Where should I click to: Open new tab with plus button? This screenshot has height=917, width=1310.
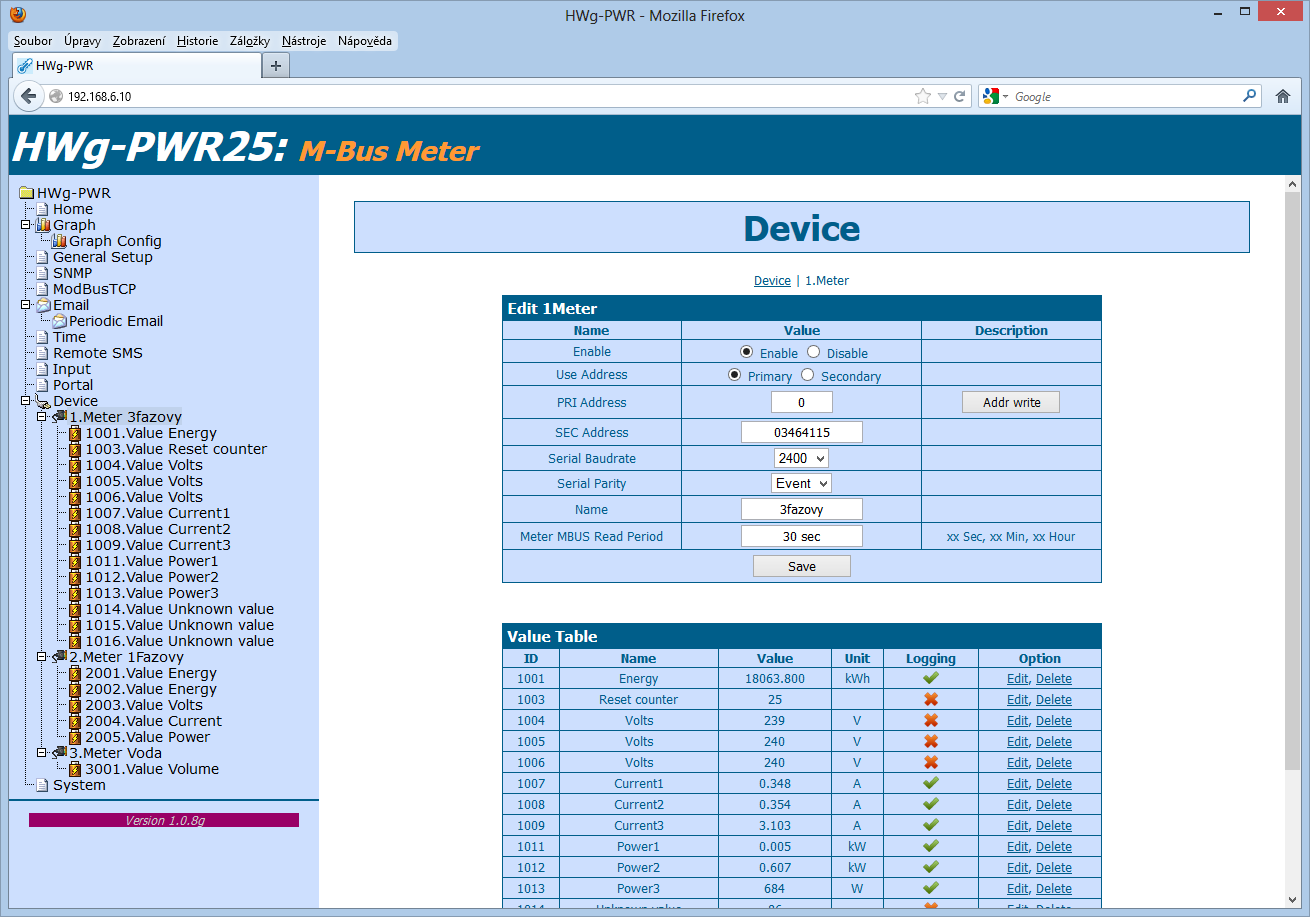tap(276, 65)
